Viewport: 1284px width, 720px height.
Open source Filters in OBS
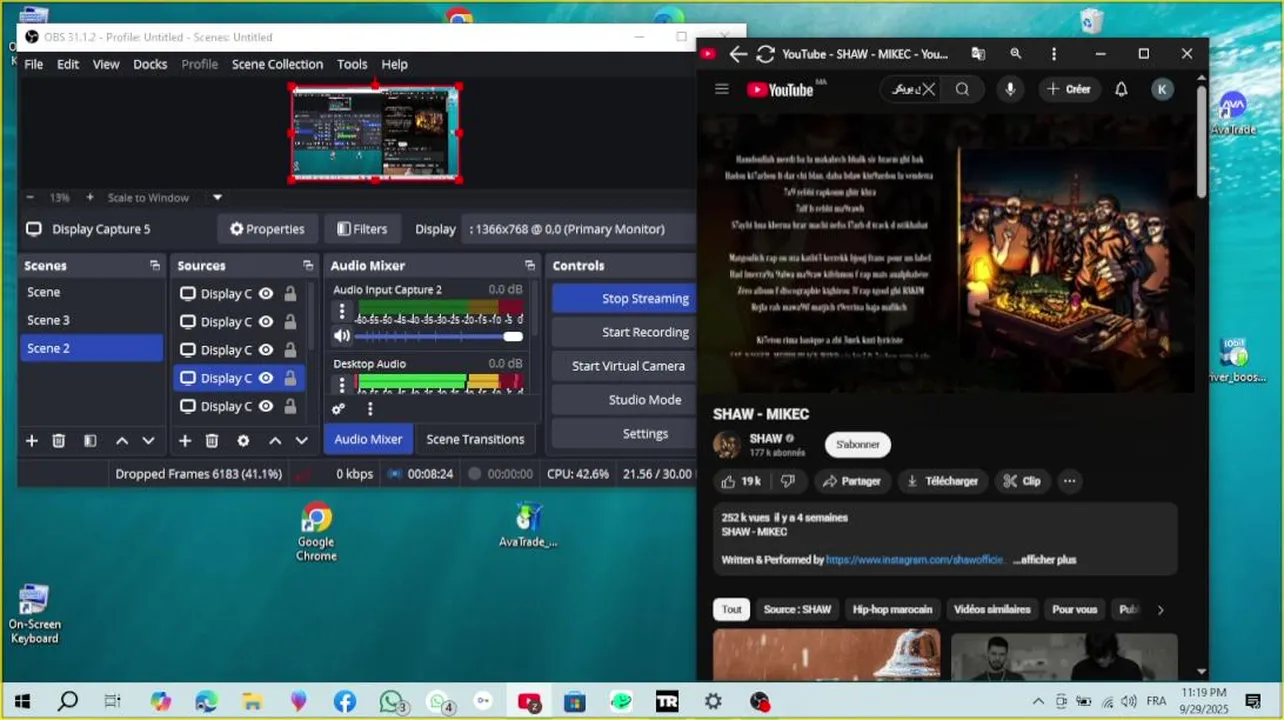[362, 229]
